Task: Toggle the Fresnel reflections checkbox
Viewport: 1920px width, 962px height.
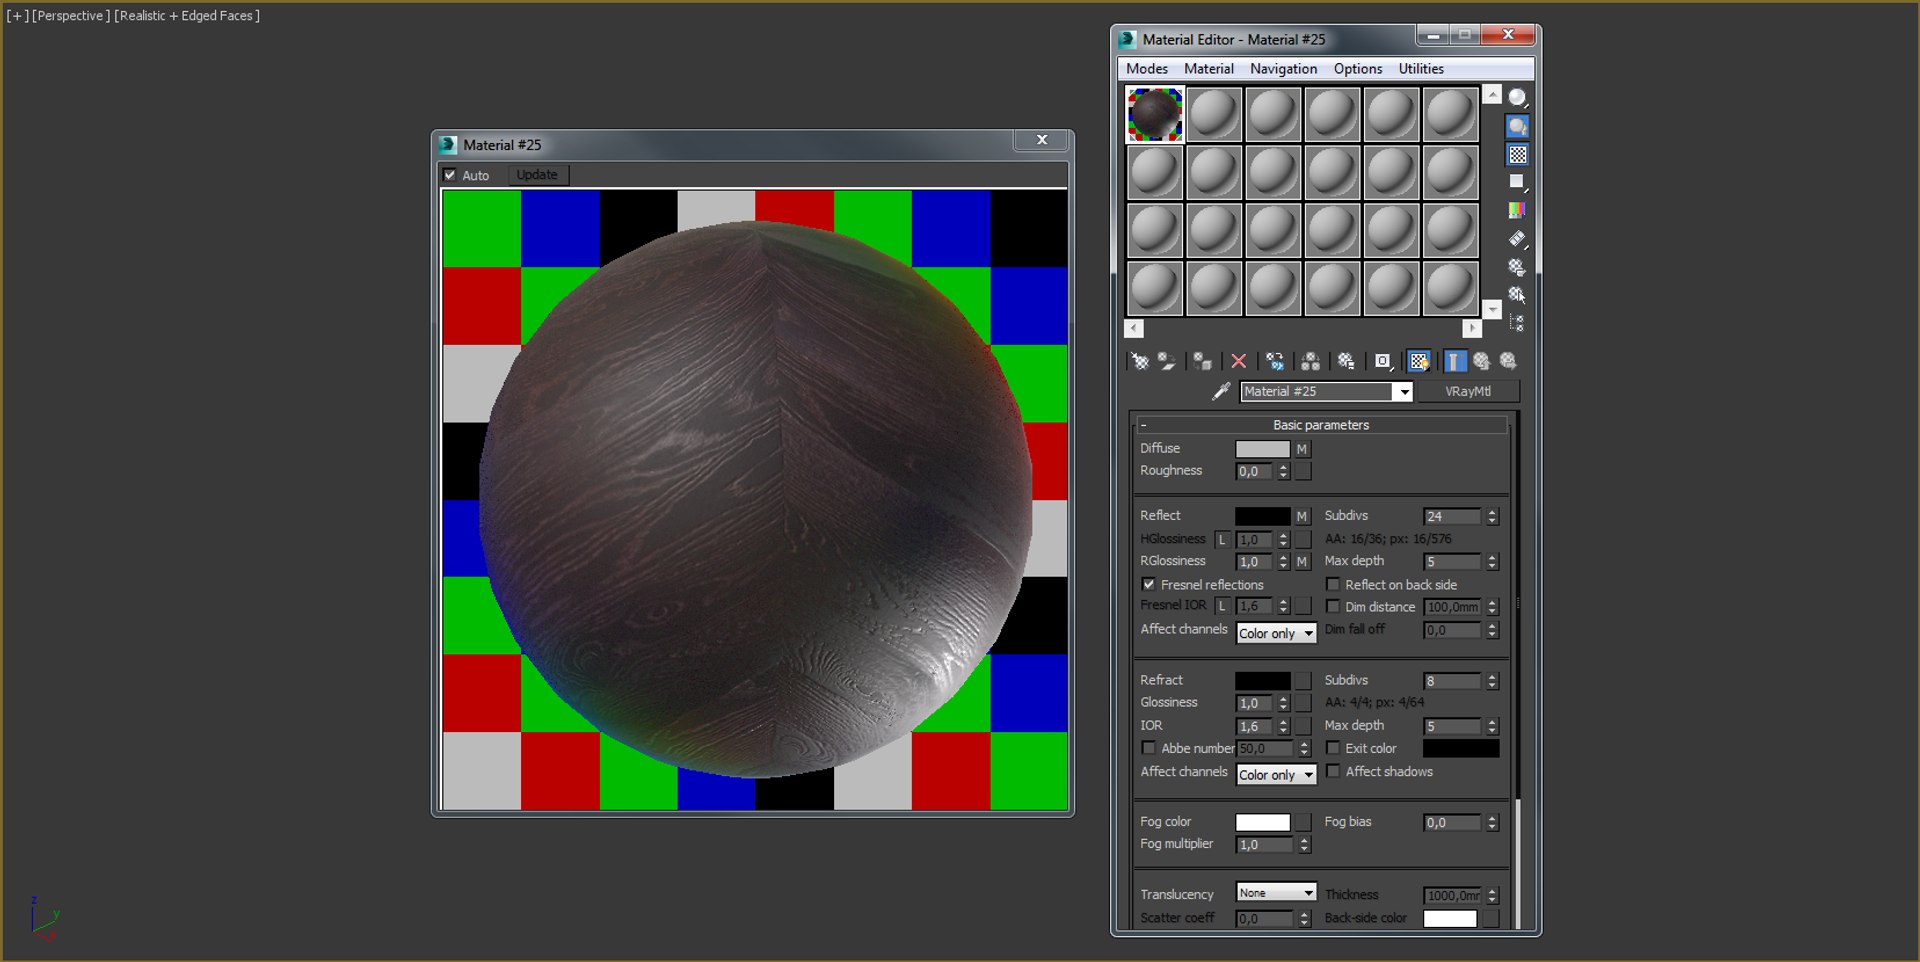Action: click(1148, 584)
